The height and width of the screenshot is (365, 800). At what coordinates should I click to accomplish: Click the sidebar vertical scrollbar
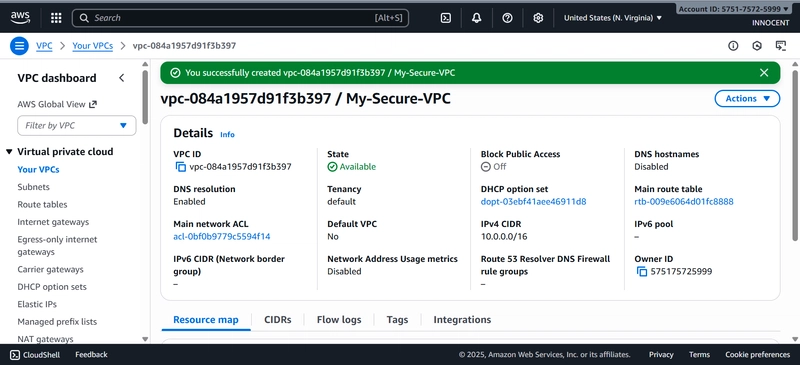coord(145,97)
